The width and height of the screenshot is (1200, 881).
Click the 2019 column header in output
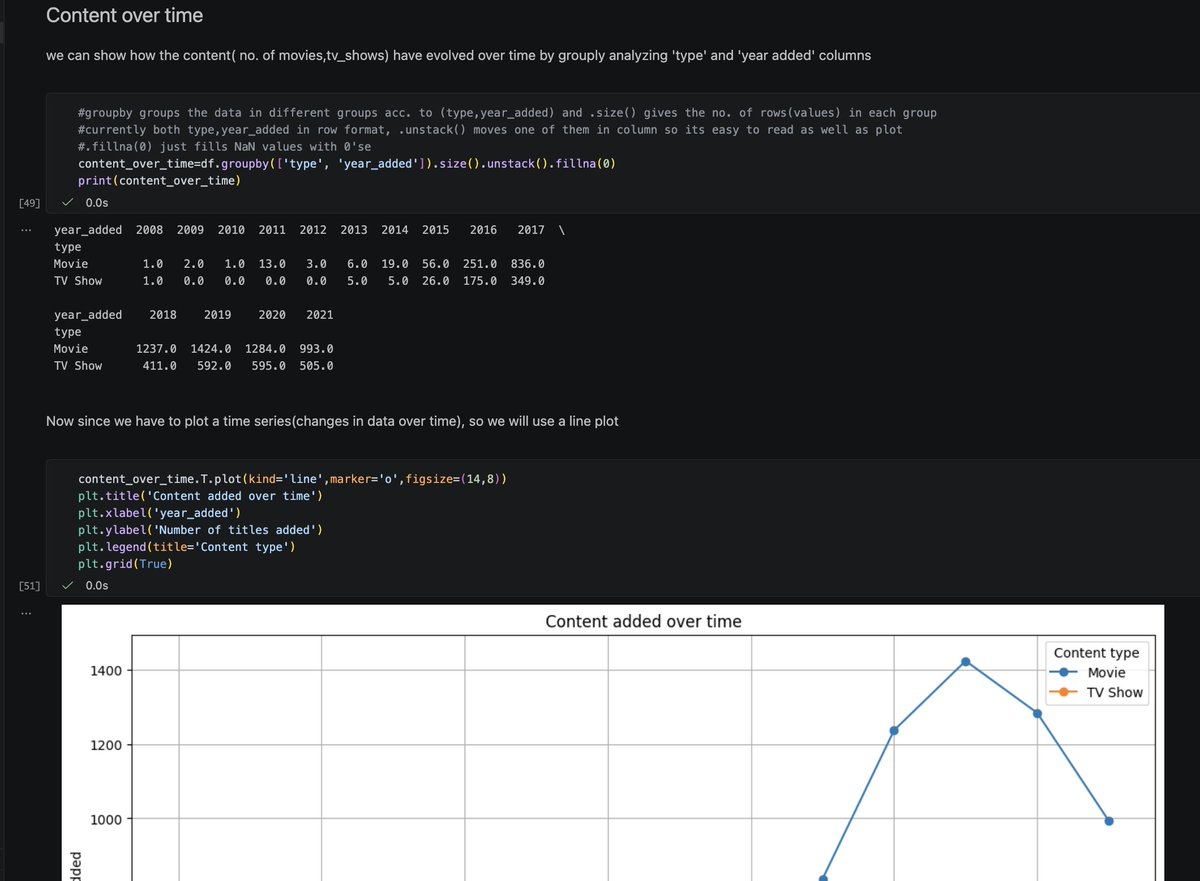[217, 315]
